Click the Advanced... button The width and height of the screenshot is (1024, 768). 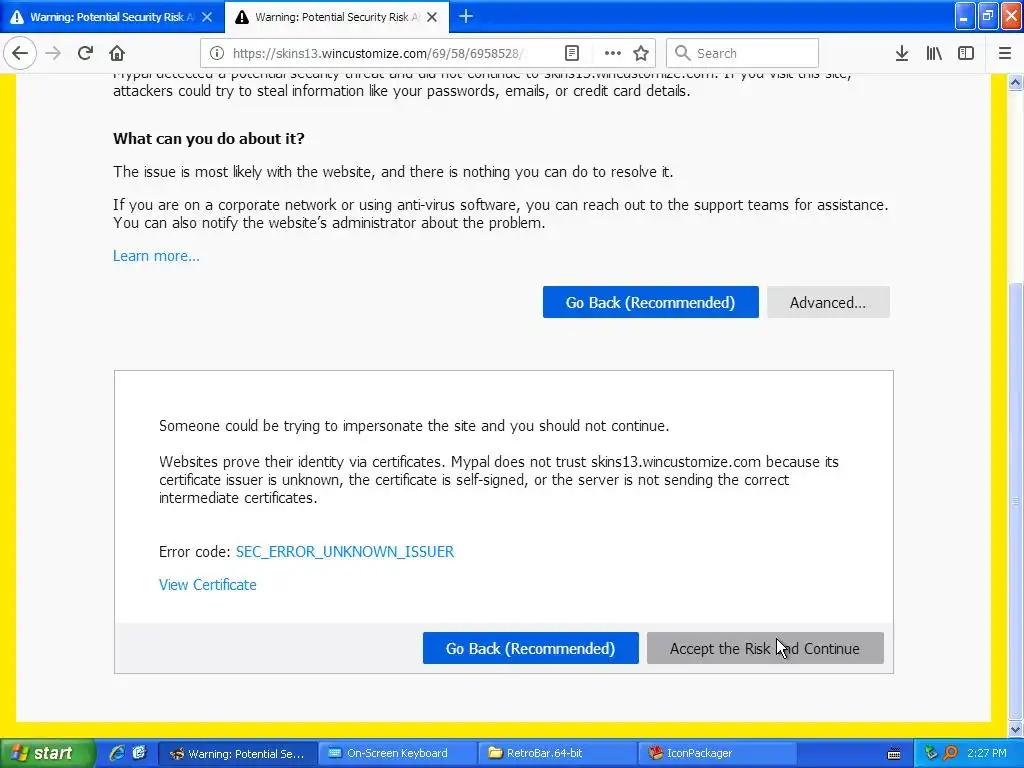pyautogui.click(x=828, y=302)
